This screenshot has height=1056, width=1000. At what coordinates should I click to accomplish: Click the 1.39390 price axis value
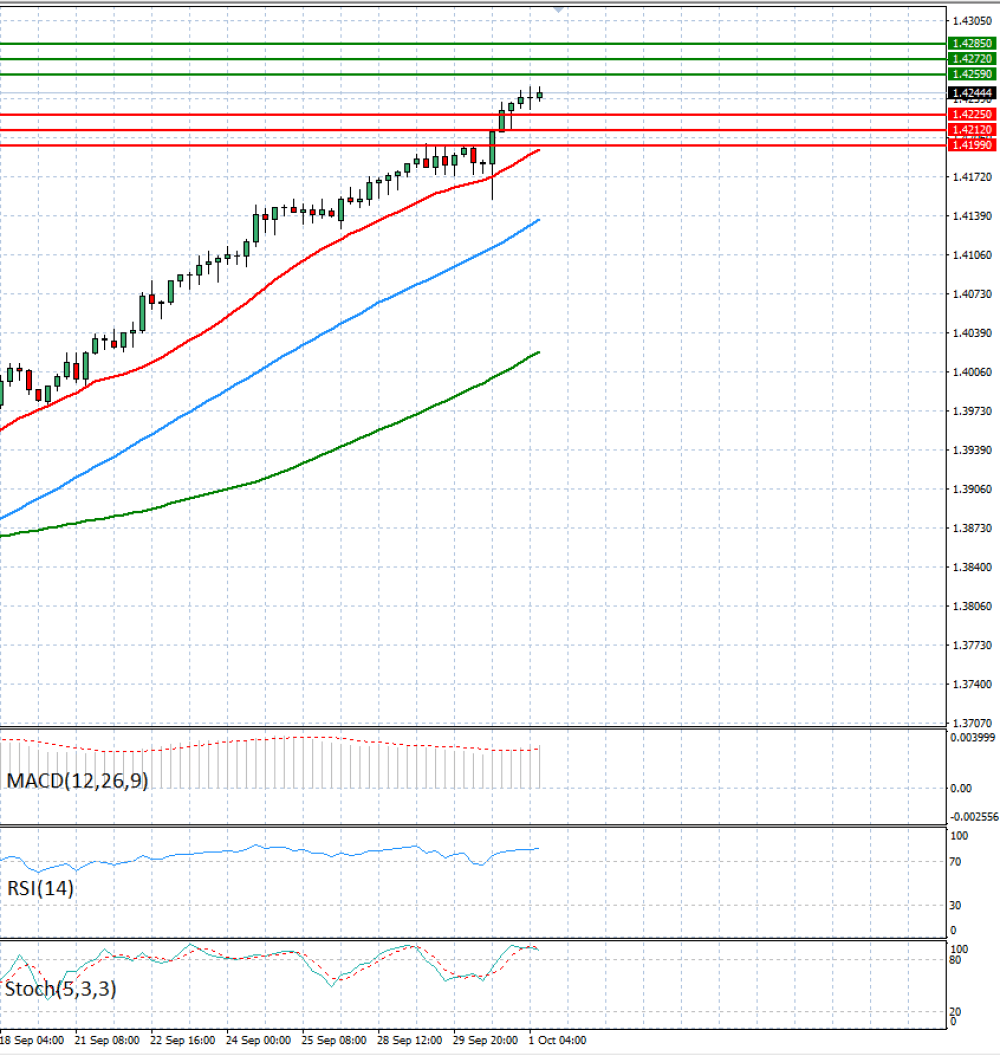point(972,451)
